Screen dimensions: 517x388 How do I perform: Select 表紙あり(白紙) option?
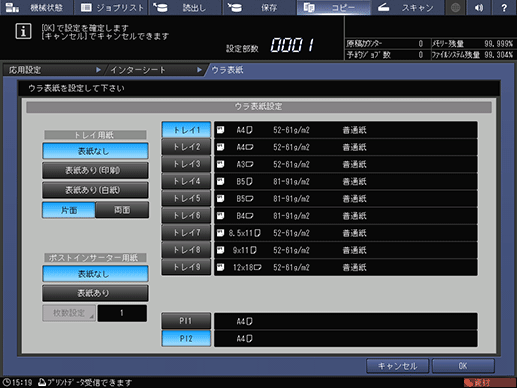click(x=95, y=190)
